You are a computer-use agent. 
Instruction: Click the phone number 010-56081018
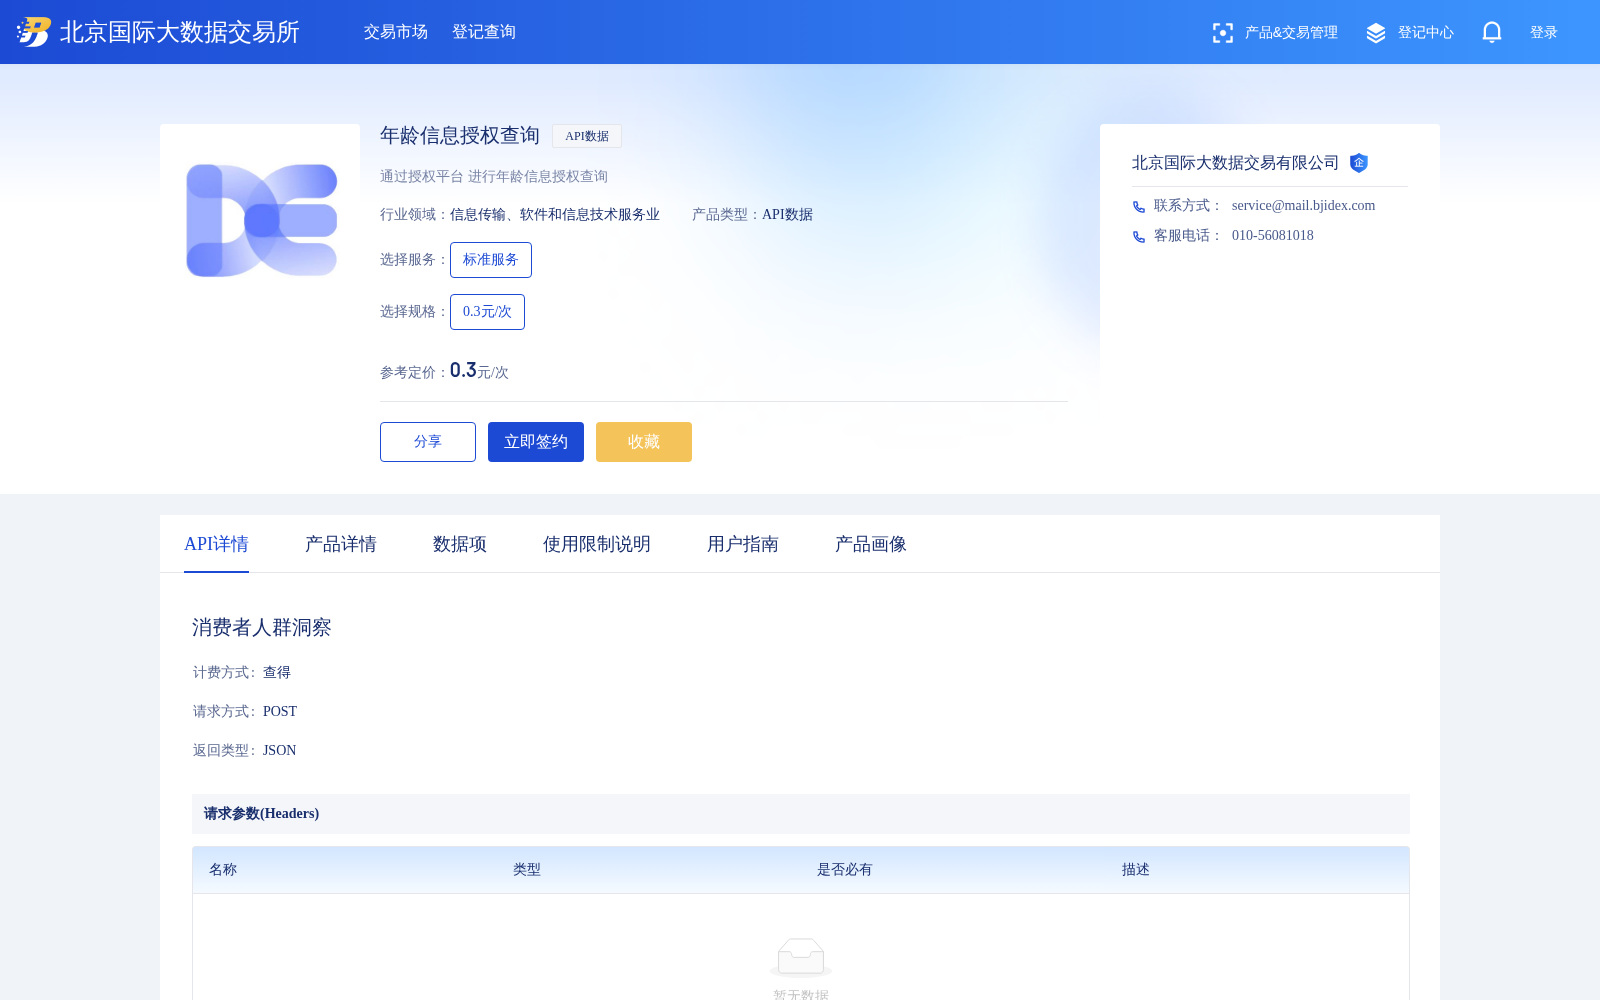coord(1273,236)
